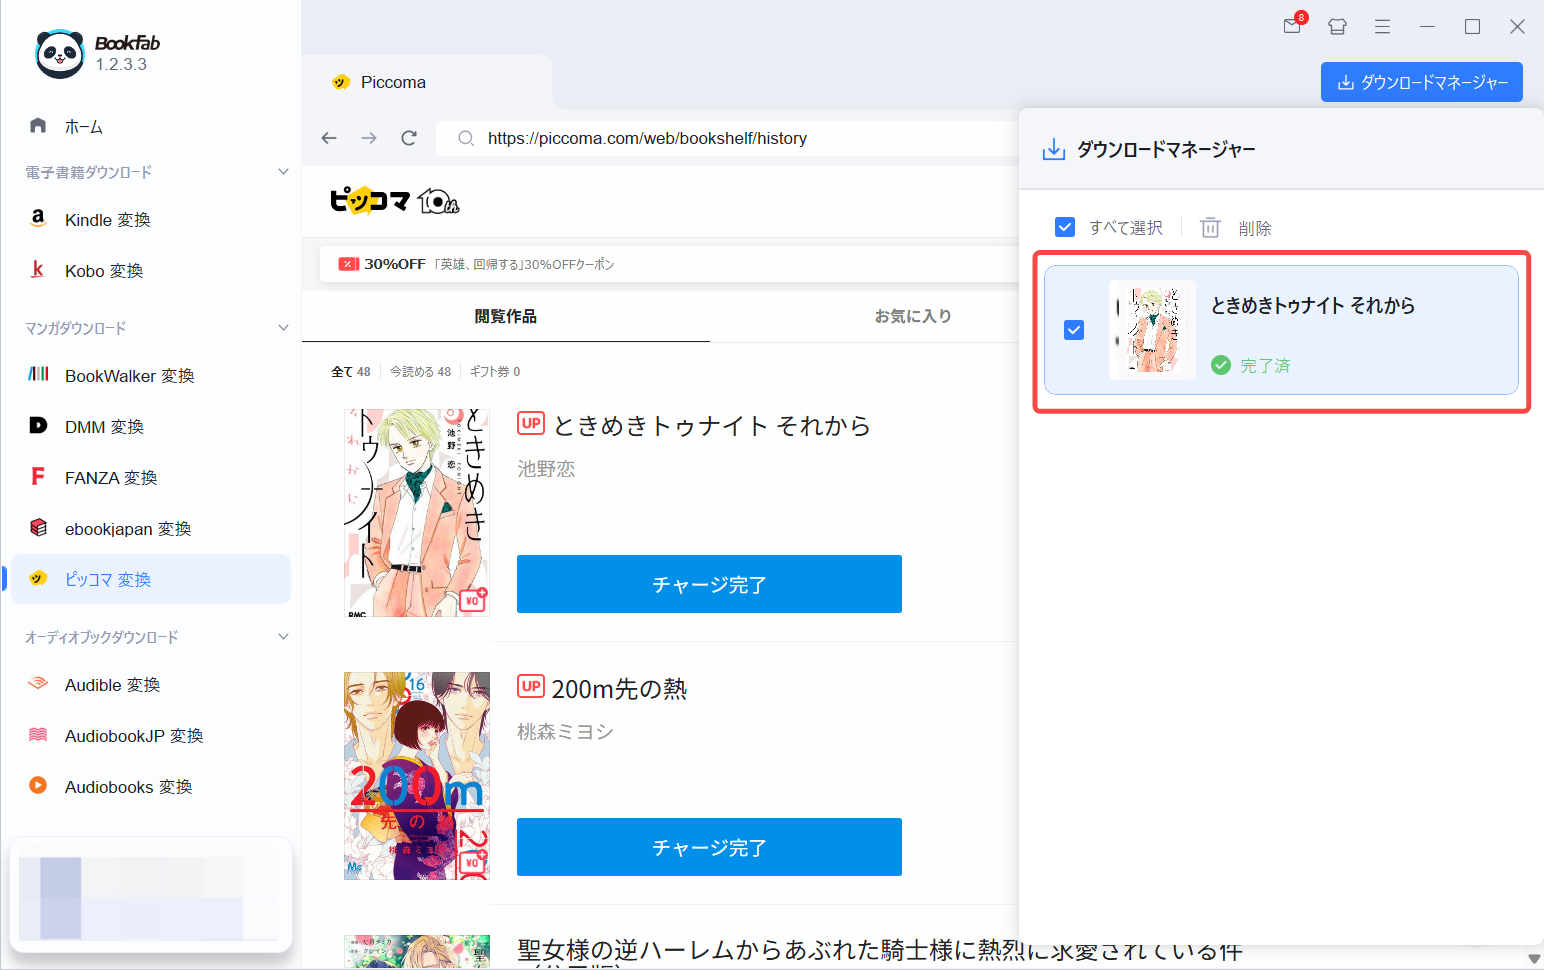Click the ebookjapan cube icon
Screen dimensions: 1544x970
coord(38,527)
